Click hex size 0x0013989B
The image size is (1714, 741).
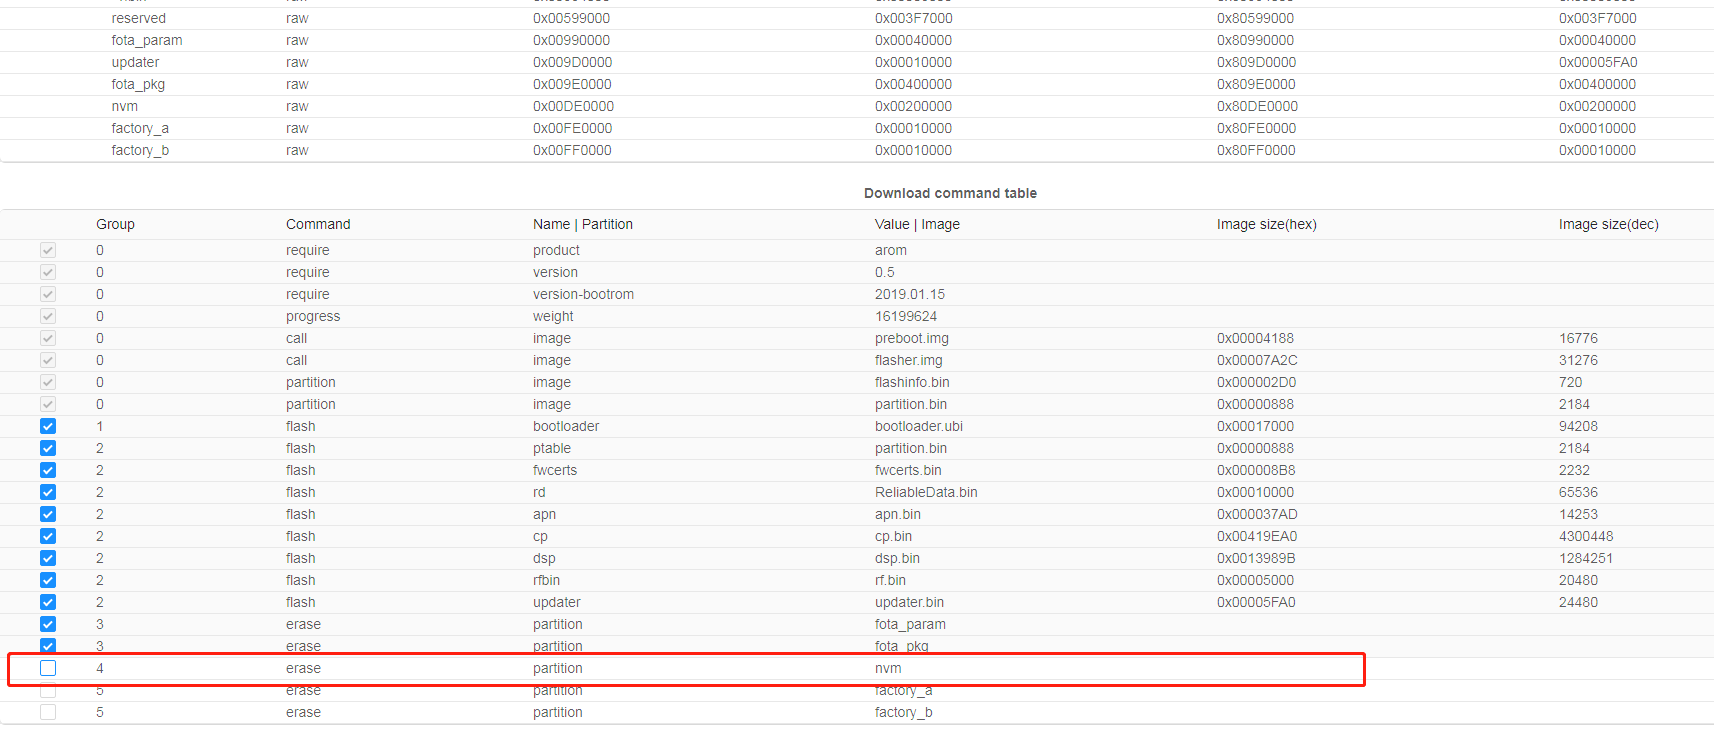pyautogui.click(x=1256, y=558)
